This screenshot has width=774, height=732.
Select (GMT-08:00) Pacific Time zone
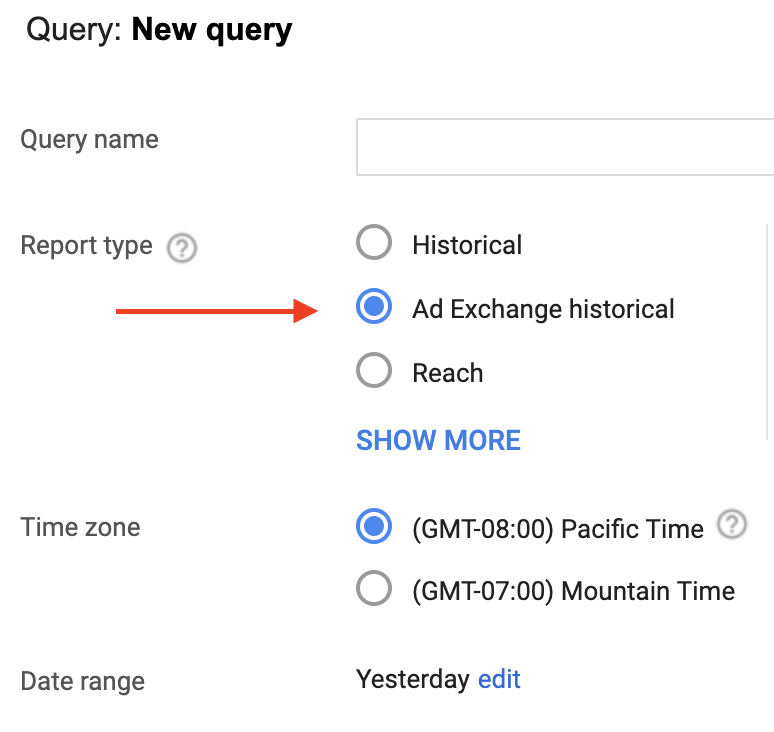point(374,526)
